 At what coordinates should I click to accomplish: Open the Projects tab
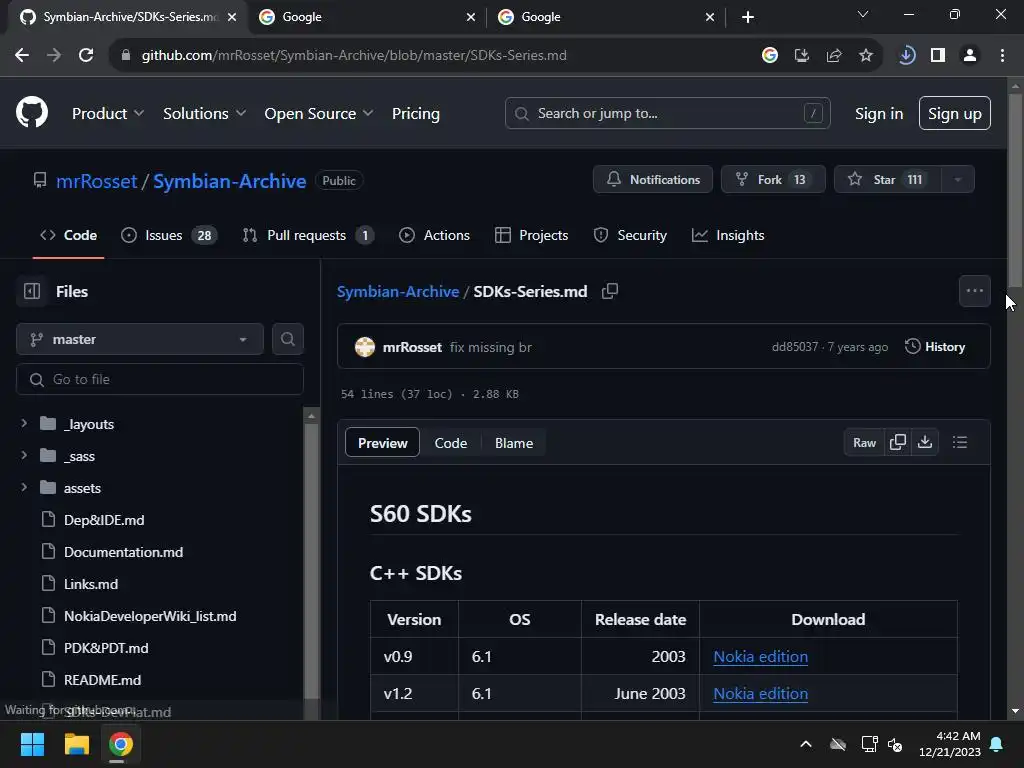(532, 235)
